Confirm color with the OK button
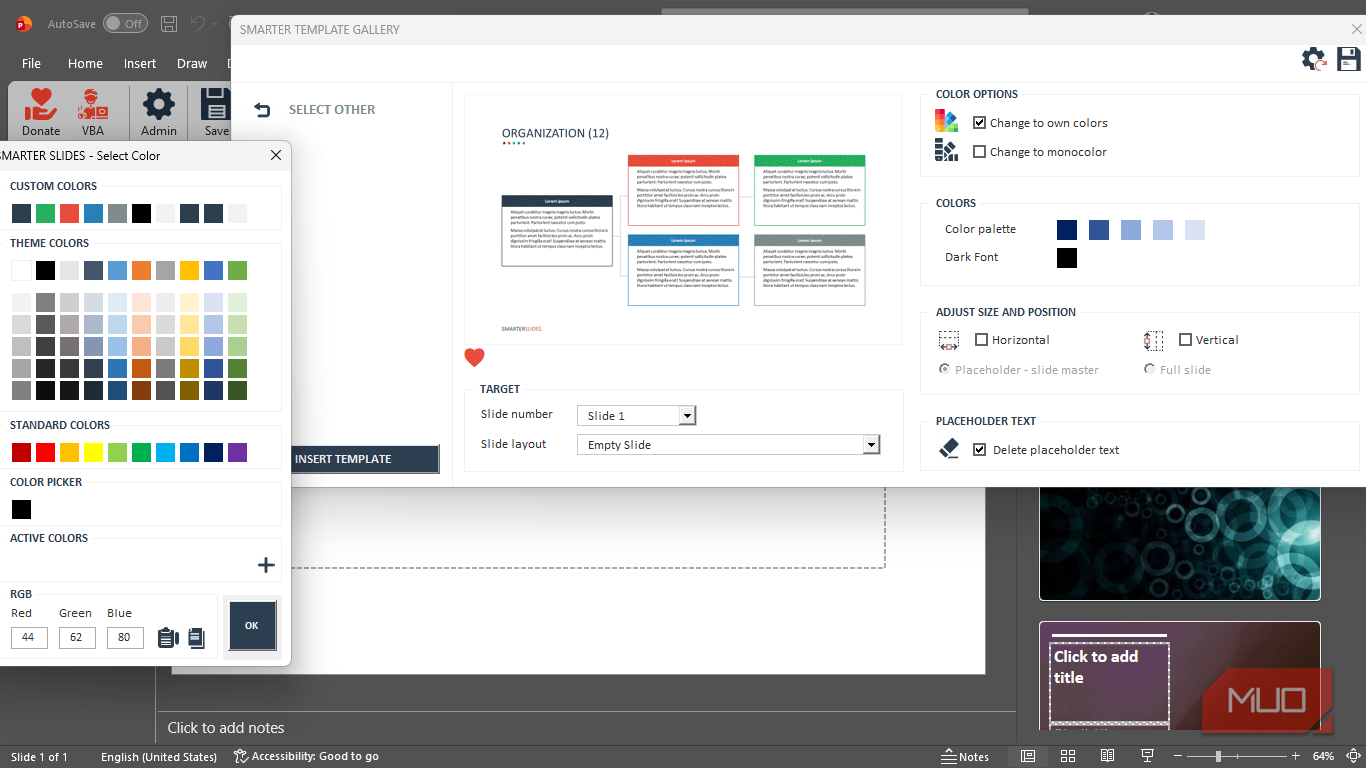 pyautogui.click(x=251, y=626)
